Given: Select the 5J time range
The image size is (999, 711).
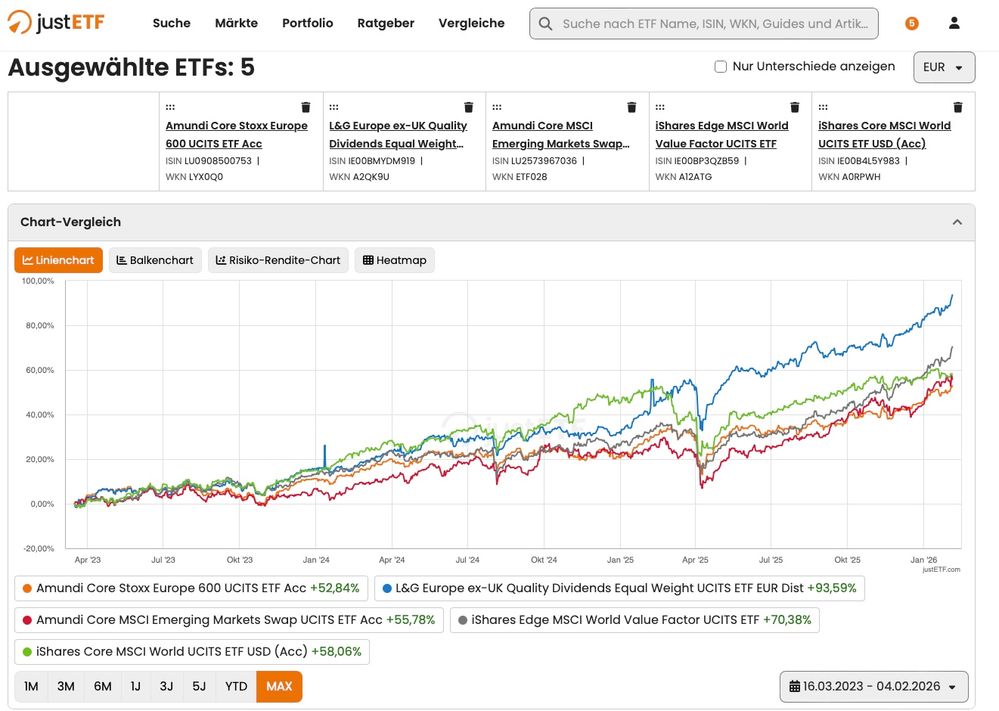Looking at the screenshot, I should (x=199, y=687).
